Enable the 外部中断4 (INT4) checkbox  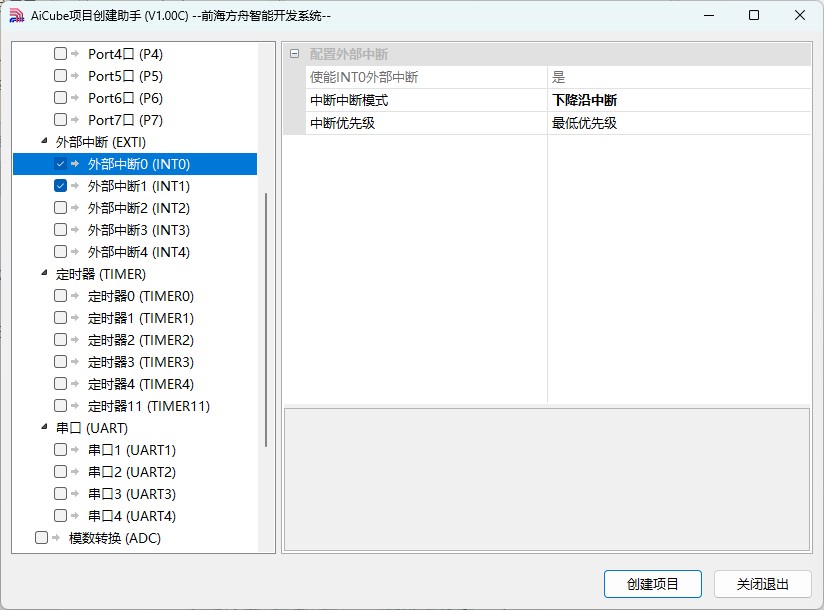pos(60,252)
